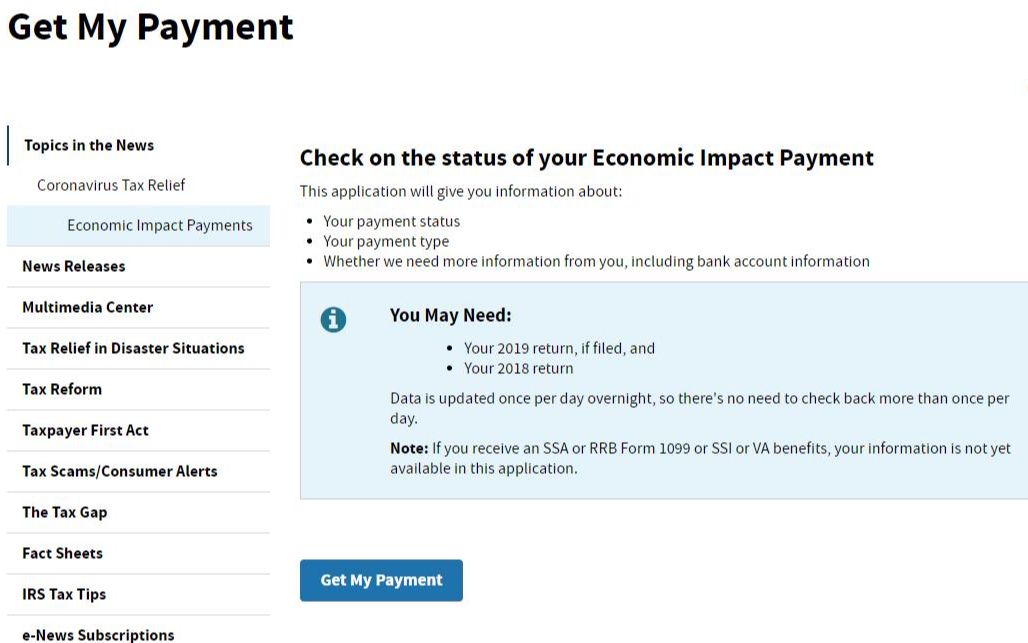The width and height of the screenshot is (1028, 643).
Task: Open Taxpayer First Act link
Action: pos(85,431)
